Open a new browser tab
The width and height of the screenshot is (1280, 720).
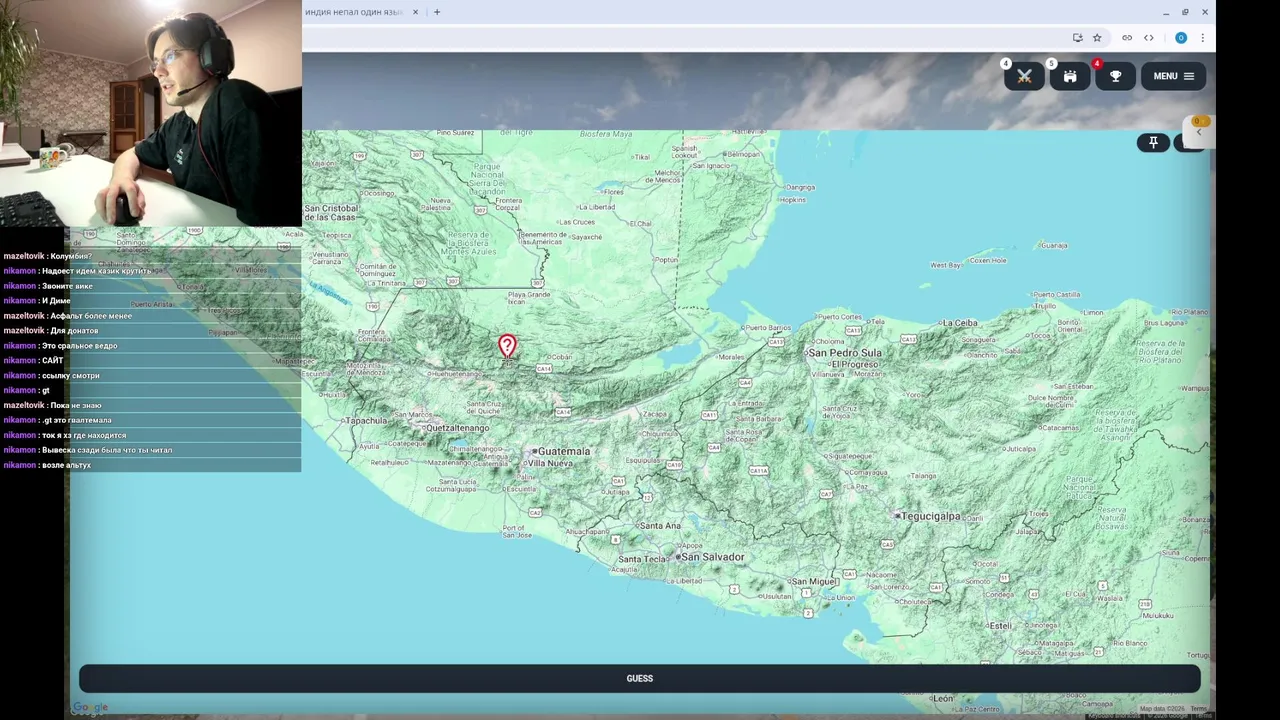tap(437, 12)
